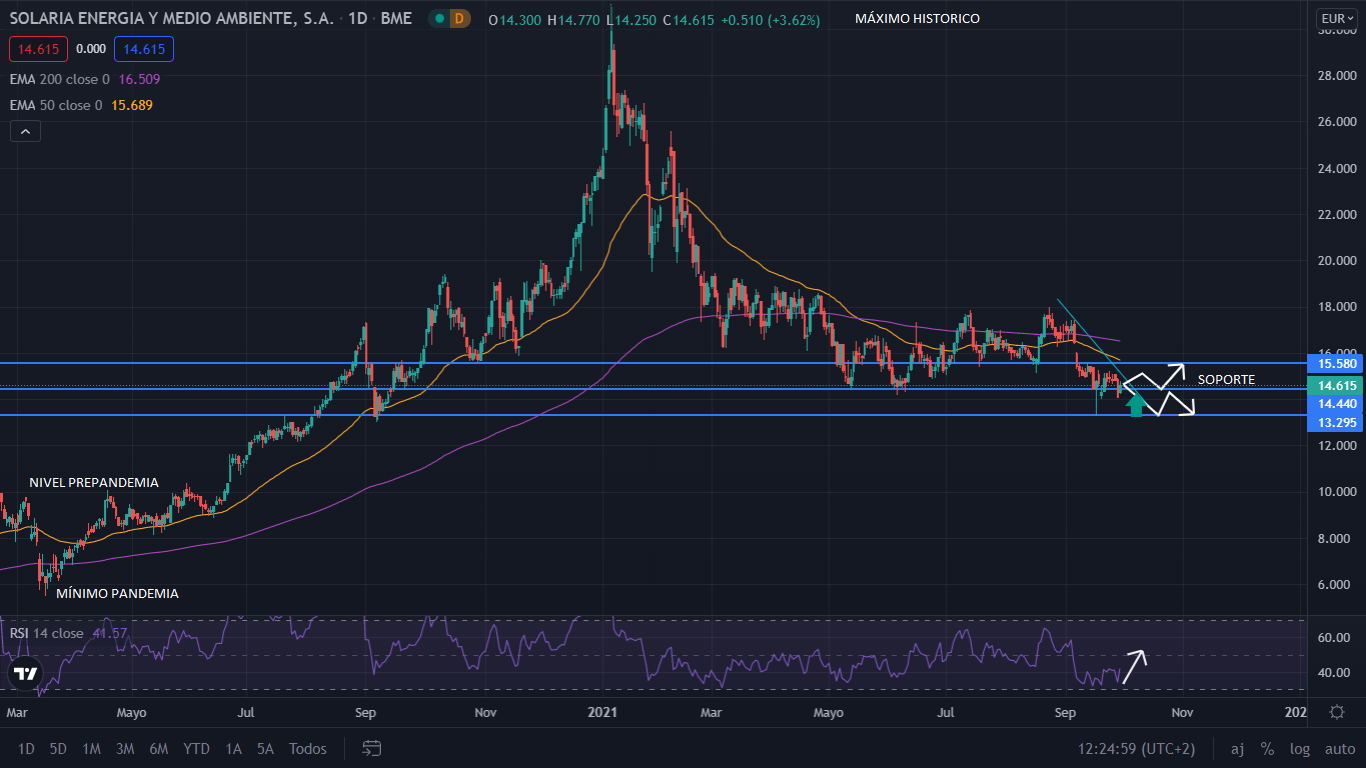Select the YTD date range
Screen dimensions: 1366x768
click(x=197, y=748)
